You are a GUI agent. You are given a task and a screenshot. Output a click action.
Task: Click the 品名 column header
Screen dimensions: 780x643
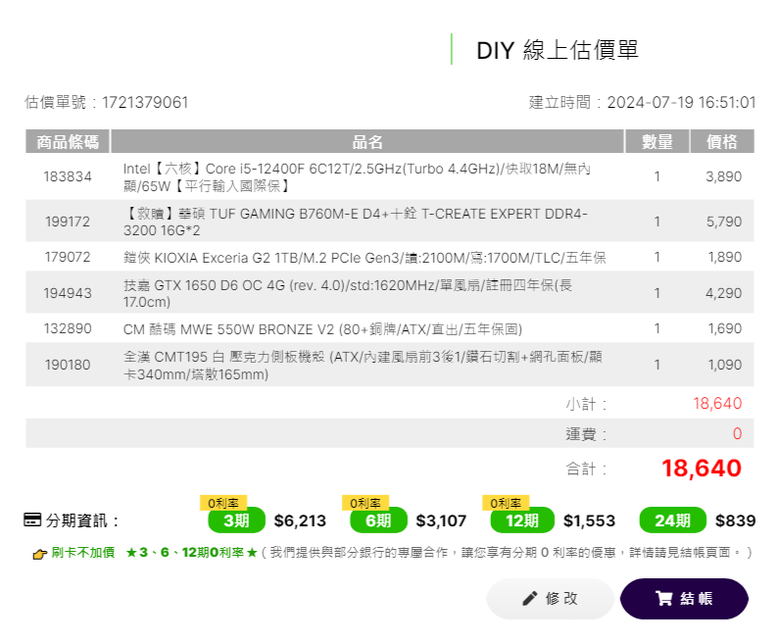tap(367, 141)
